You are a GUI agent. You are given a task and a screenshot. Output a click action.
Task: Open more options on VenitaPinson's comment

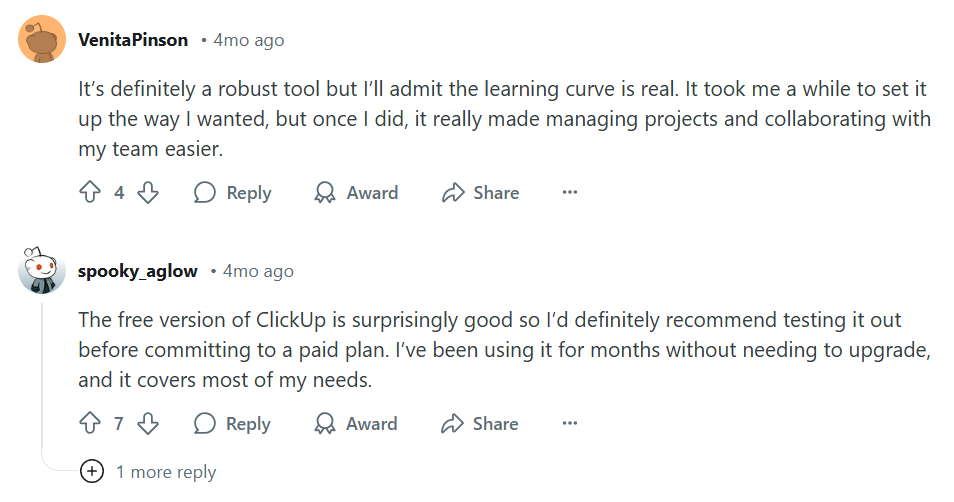coord(570,193)
